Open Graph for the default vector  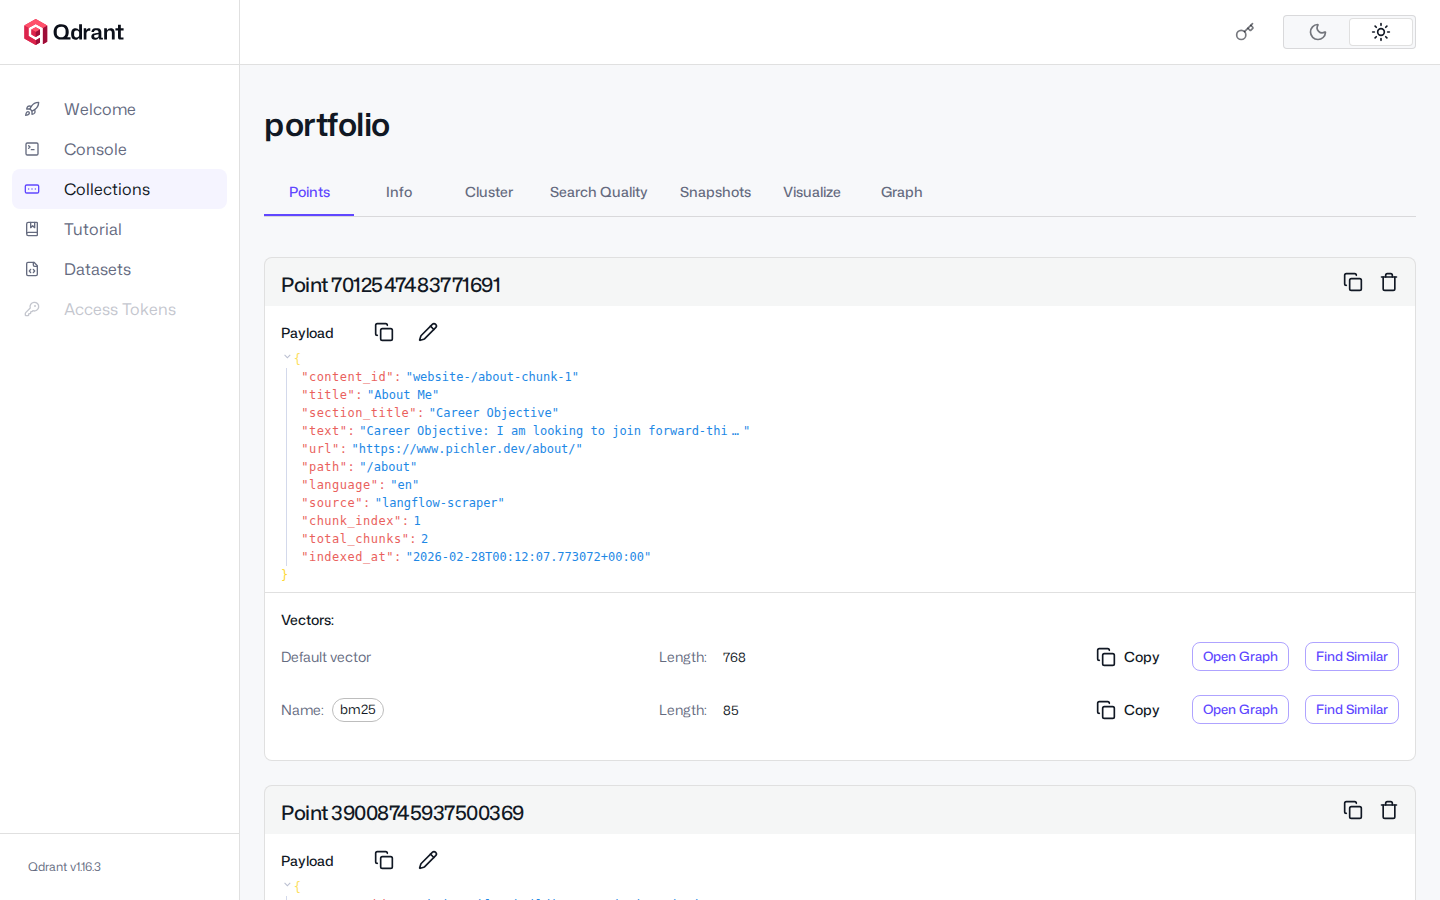click(1239, 657)
